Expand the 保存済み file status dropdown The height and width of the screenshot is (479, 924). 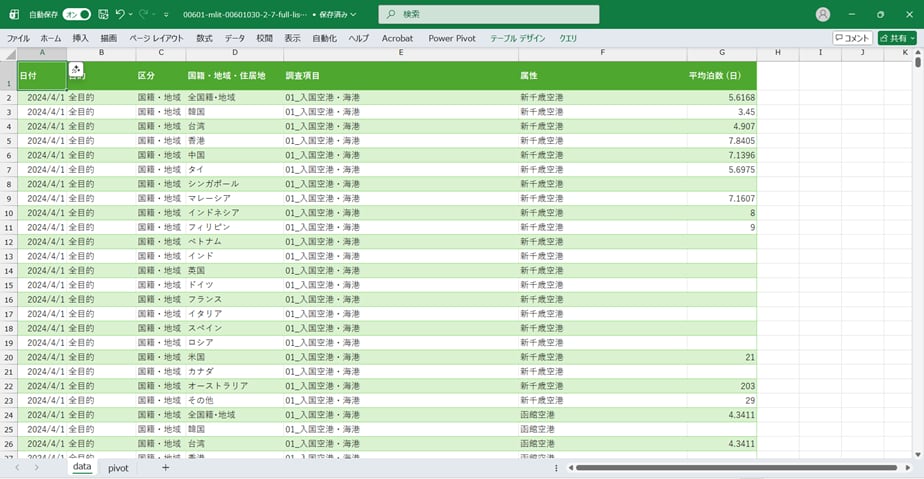coord(353,14)
